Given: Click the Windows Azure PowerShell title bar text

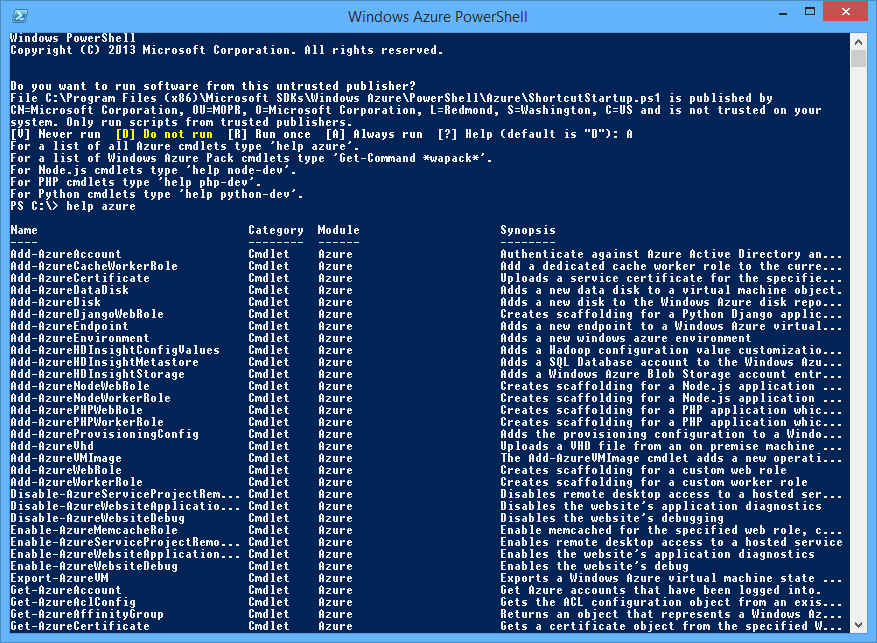Looking at the screenshot, I should tap(438, 16).
